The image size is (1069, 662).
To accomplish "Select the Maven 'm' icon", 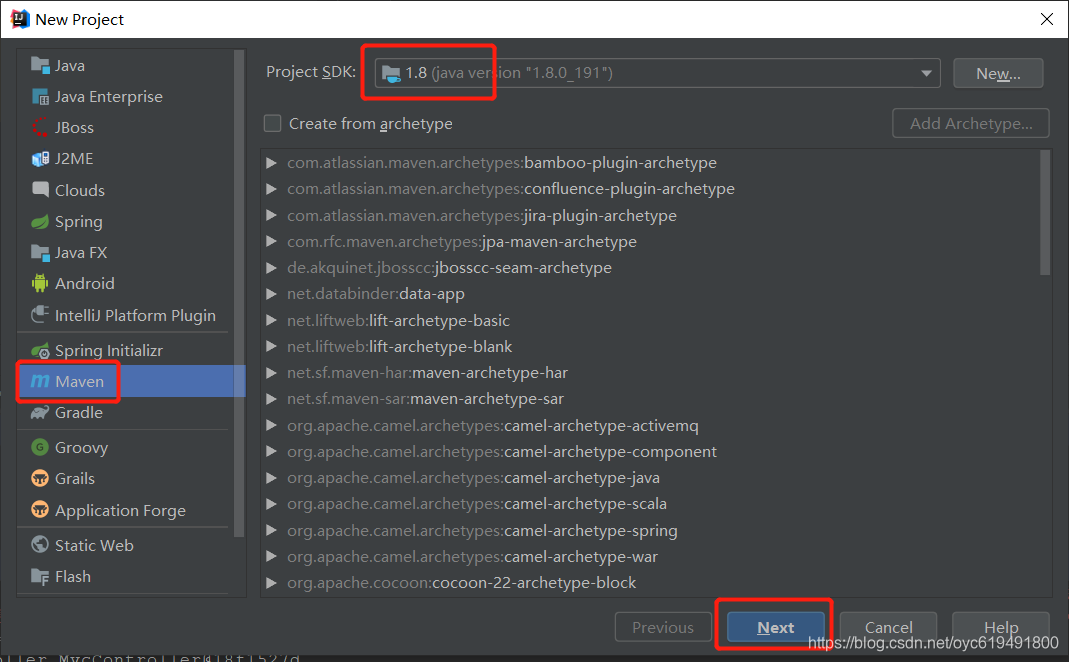I will [x=40, y=381].
